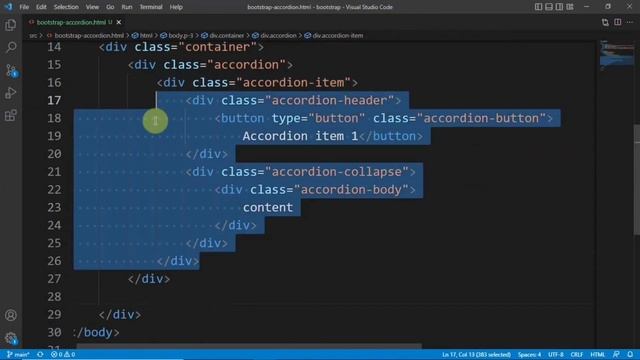The image size is (640, 360).
Task: Click the closing body tag on line 30
Action: click(x=96, y=333)
